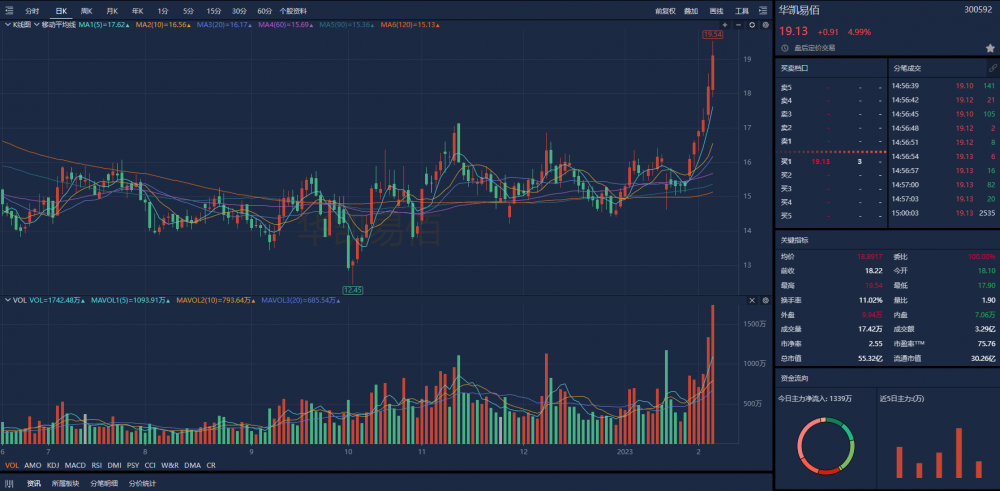Click the chart reset circular icon
The width and height of the screenshot is (1000, 491).
point(752,22)
